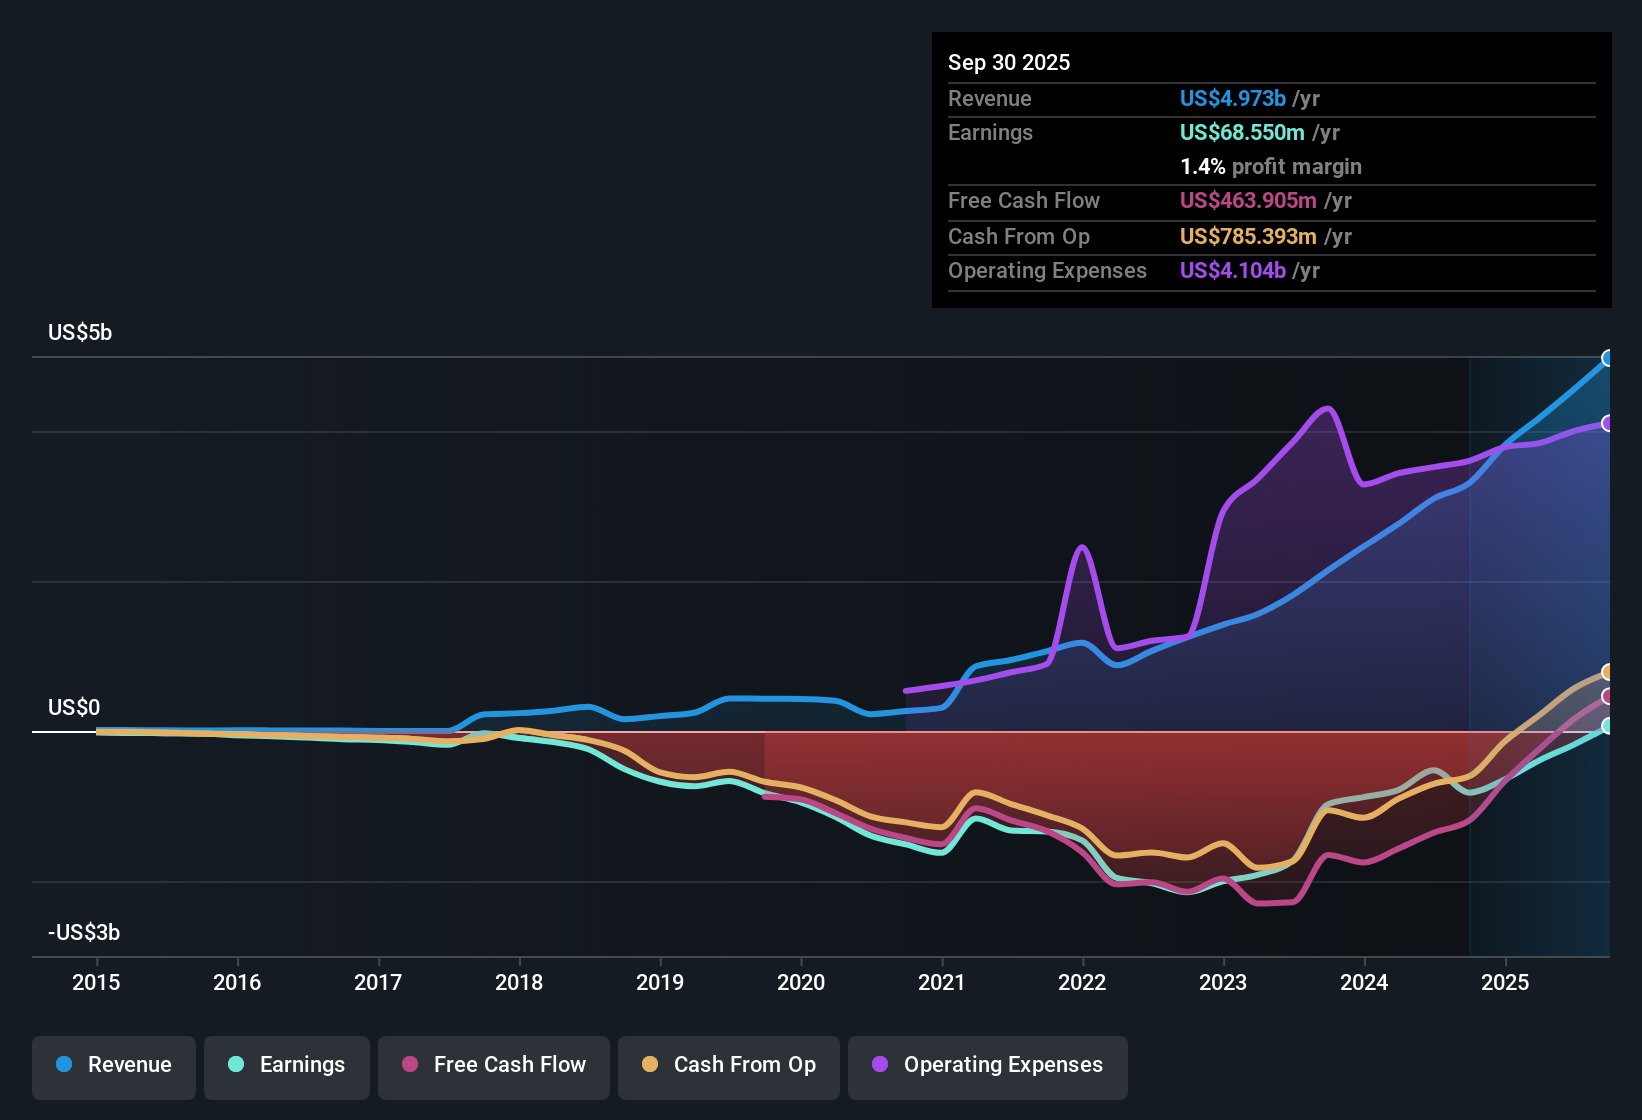
Task: Click the orange Cash From Op legend icon
Action: click(649, 1065)
